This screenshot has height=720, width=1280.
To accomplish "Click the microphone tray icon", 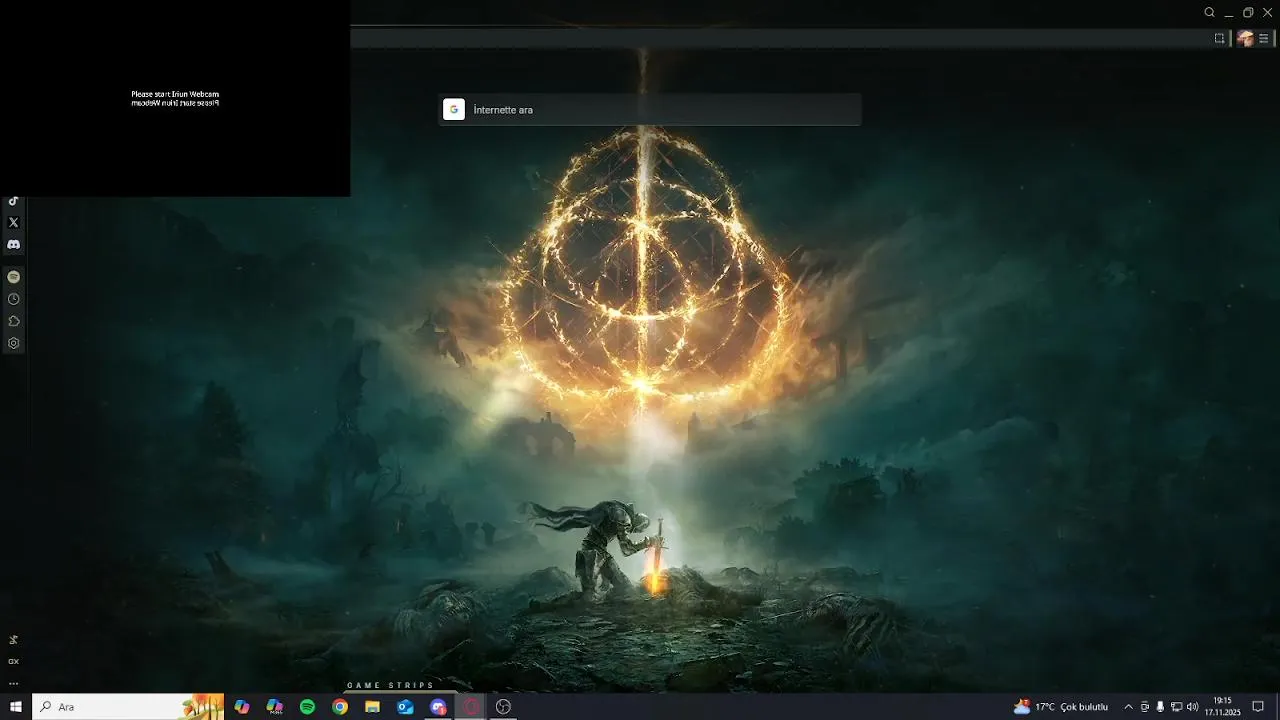I will [1160, 707].
